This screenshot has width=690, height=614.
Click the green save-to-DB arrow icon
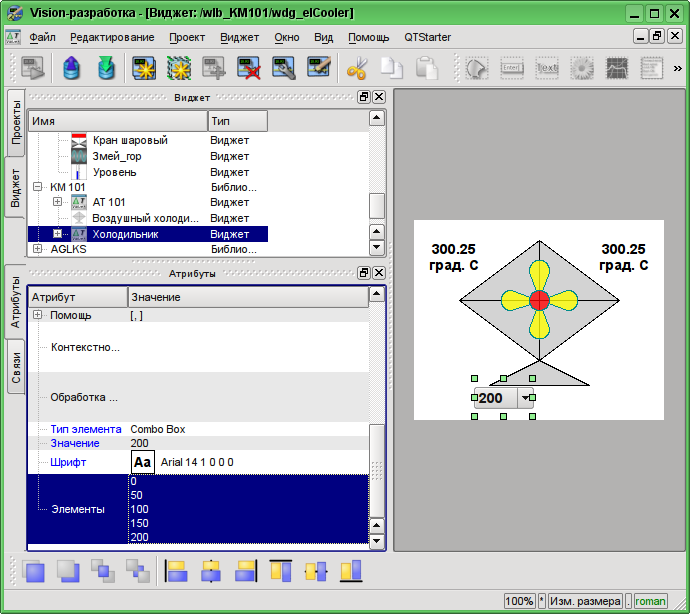[x=106, y=69]
